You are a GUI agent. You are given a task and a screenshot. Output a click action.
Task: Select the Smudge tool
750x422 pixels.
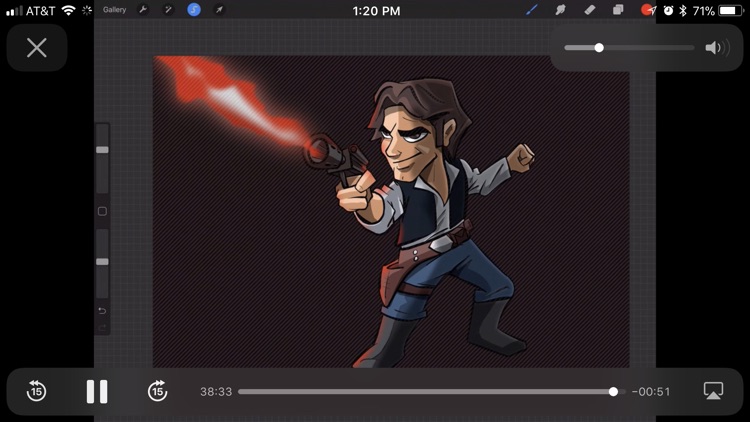pos(560,10)
